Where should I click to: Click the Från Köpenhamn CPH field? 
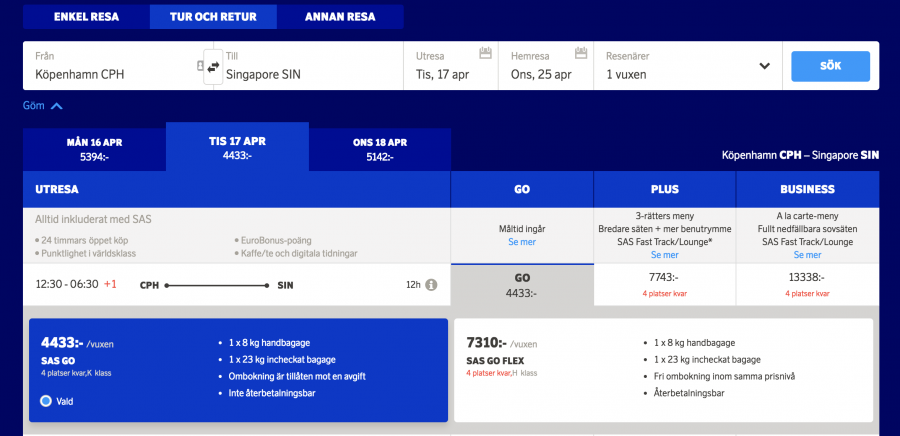click(x=110, y=66)
